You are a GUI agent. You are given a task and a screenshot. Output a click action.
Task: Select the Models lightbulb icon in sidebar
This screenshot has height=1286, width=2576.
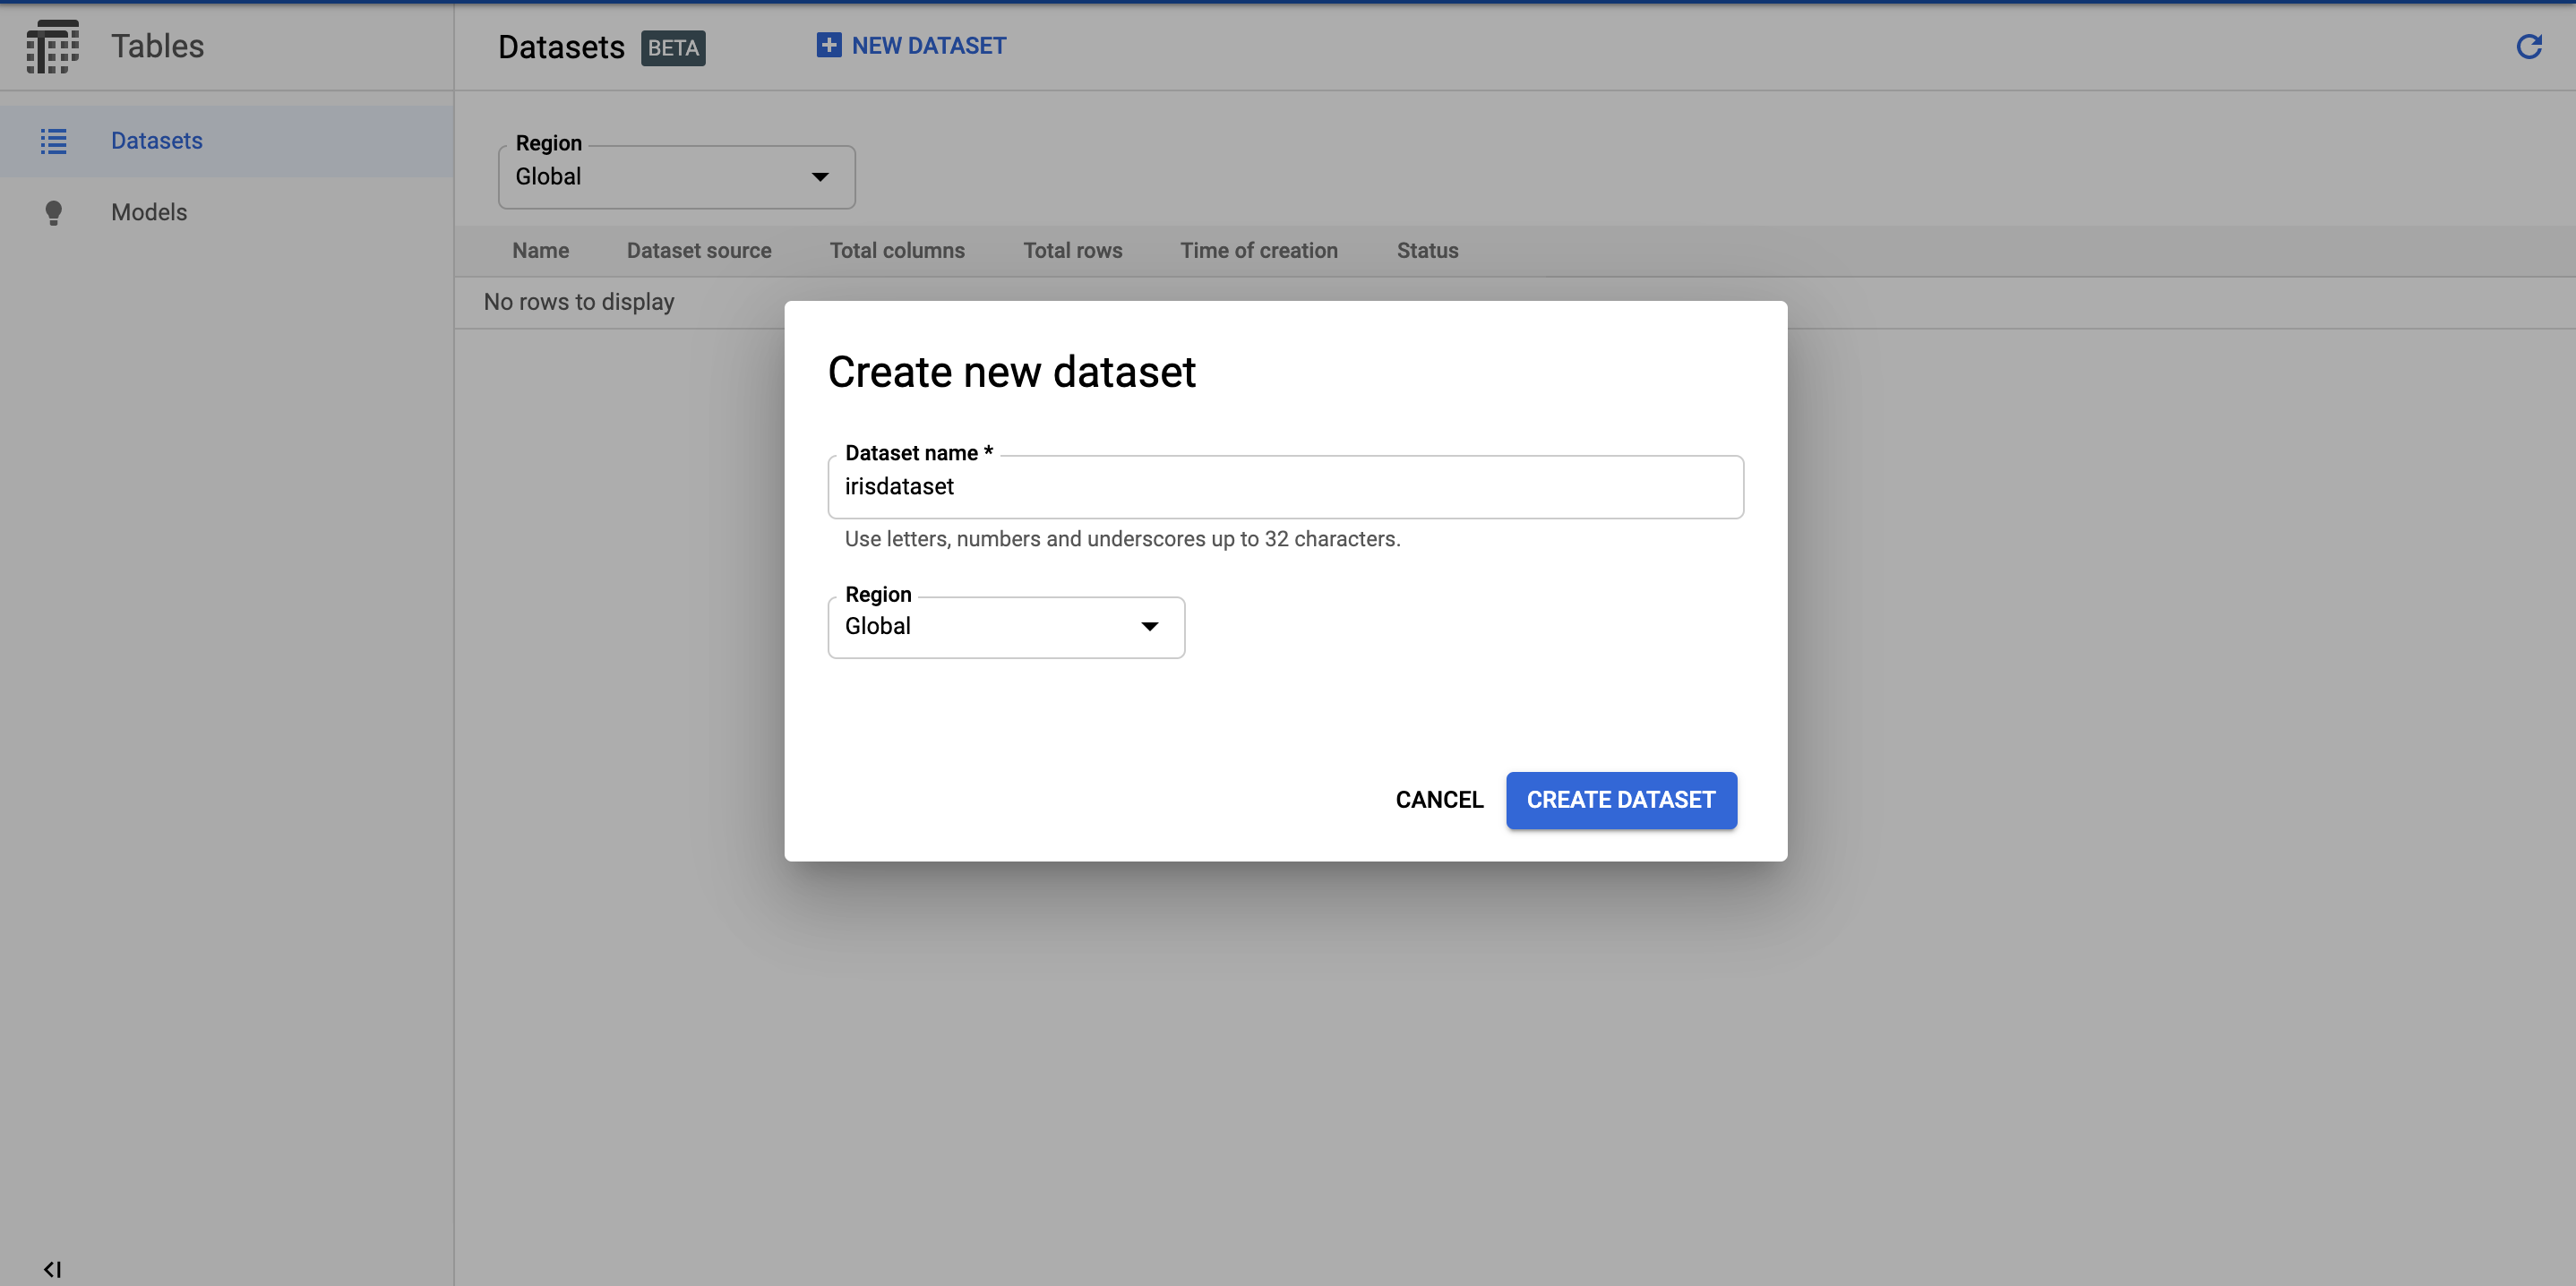pyautogui.click(x=53, y=212)
